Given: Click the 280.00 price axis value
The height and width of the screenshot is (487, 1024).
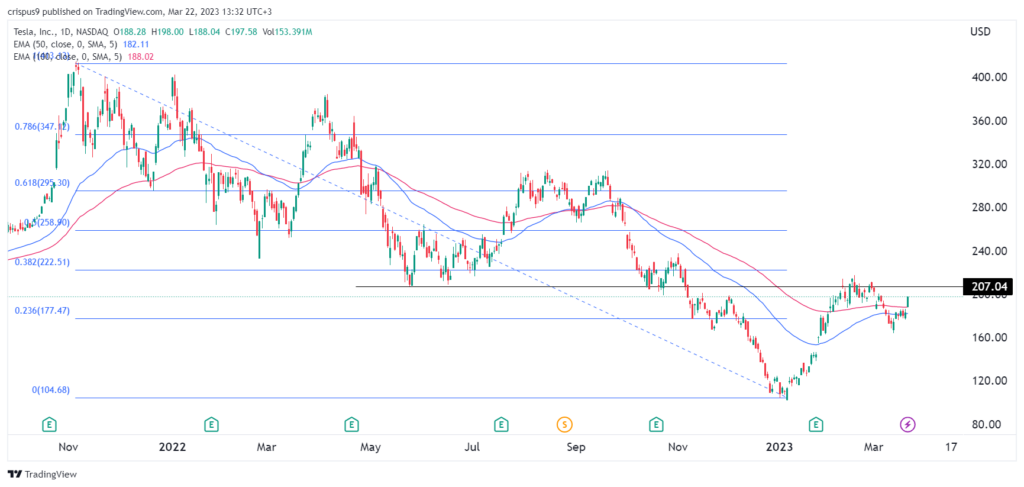Looking at the screenshot, I should [987, 208].
